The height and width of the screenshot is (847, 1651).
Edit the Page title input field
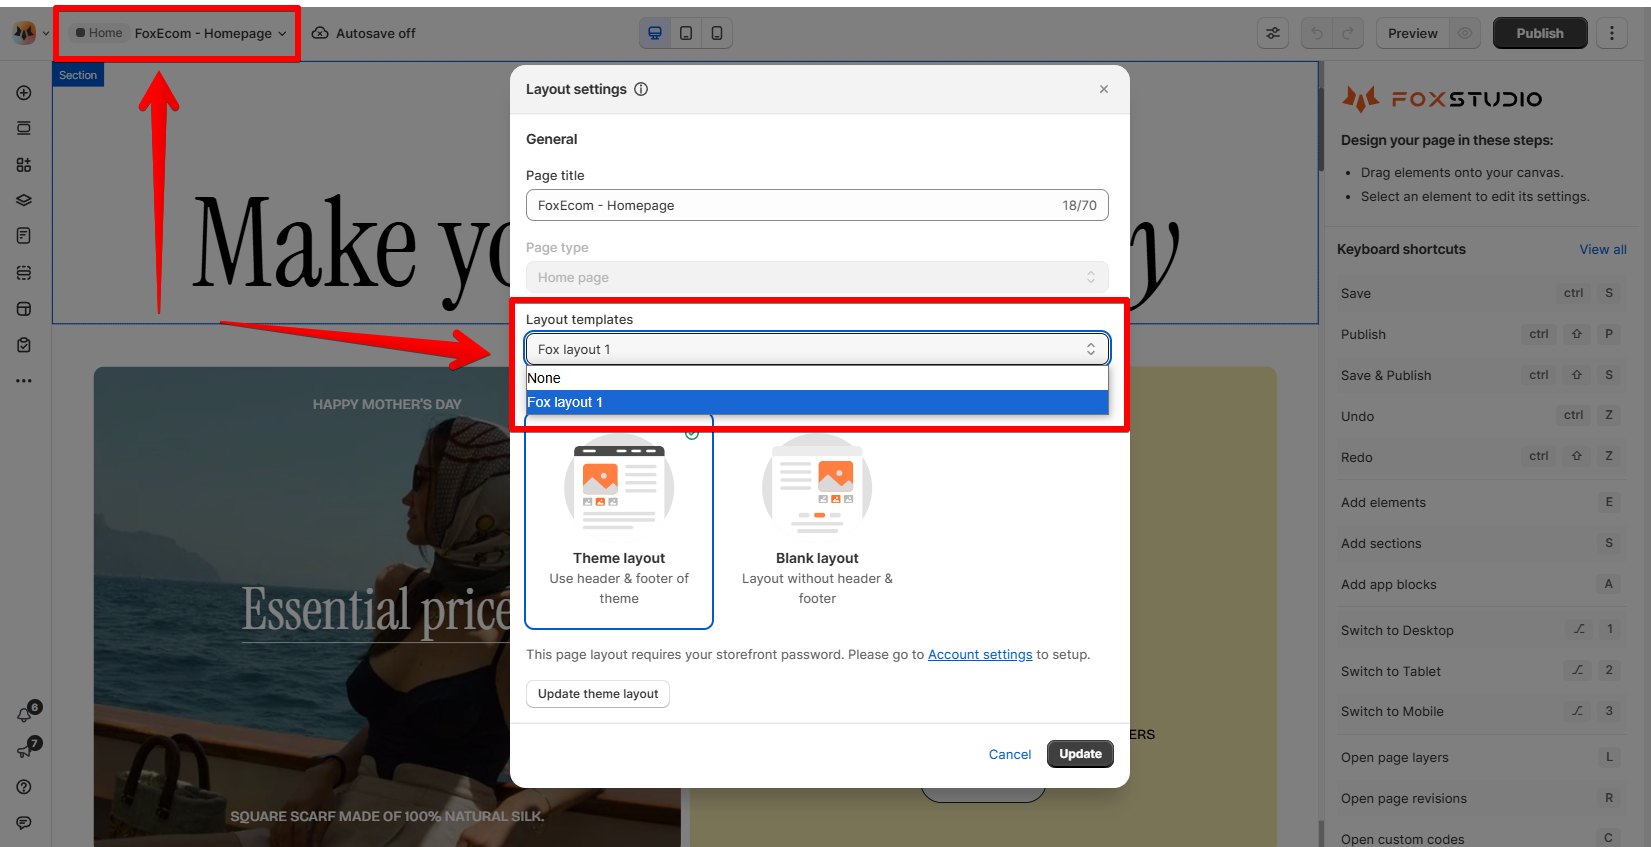coord(817,205)
